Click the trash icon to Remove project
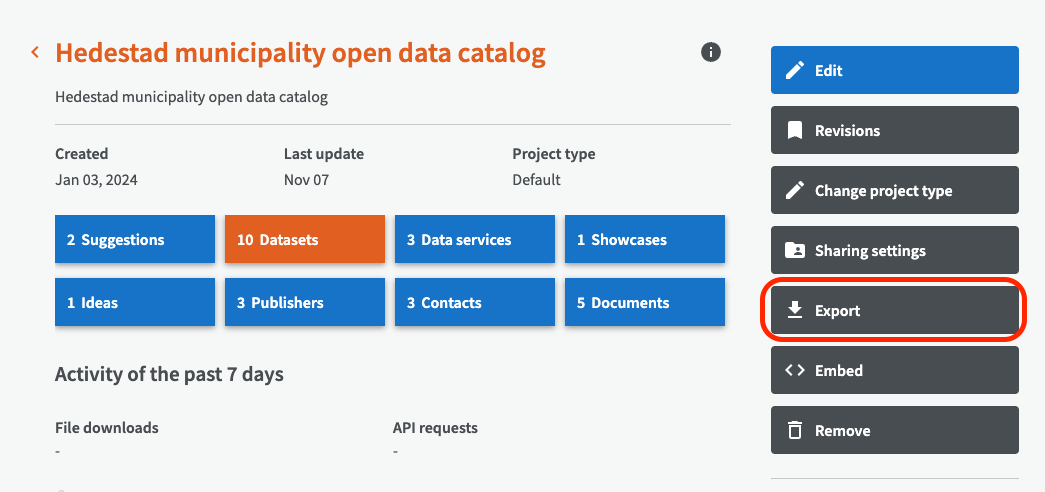The width and height of the screenshot is (1045, 492). (795, 431)
